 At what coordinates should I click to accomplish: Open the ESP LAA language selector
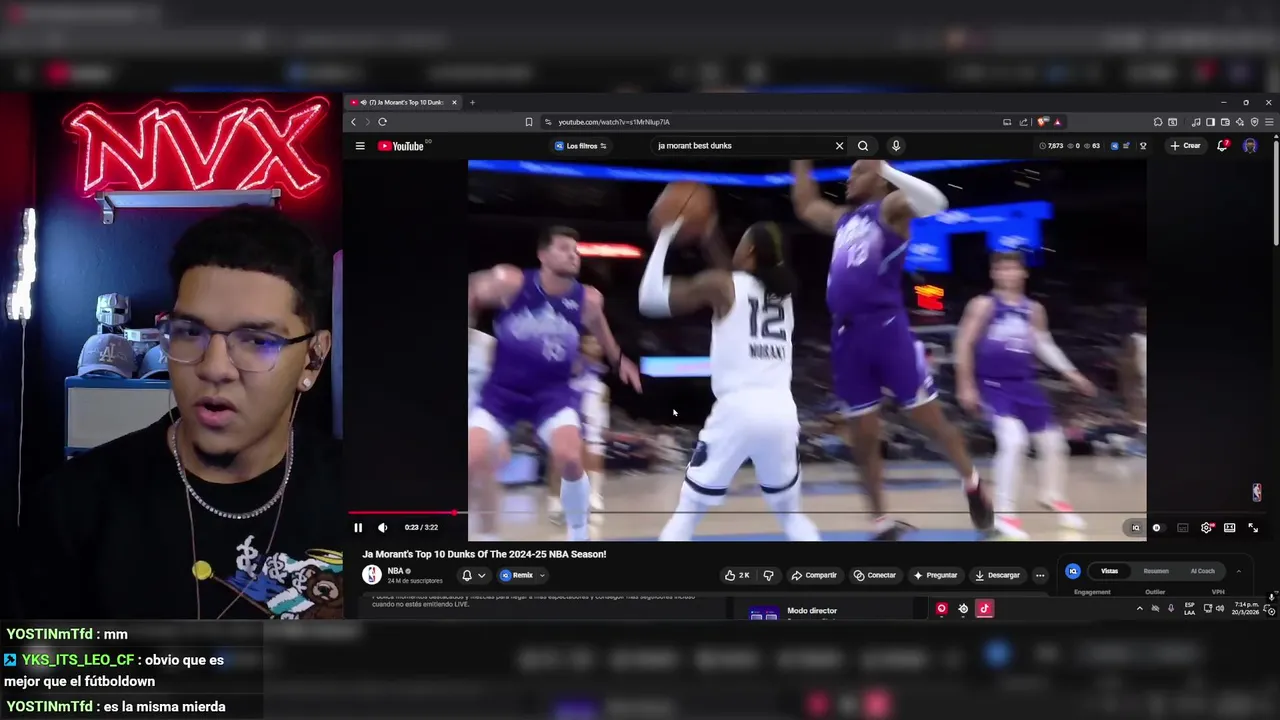(1189, 608)
